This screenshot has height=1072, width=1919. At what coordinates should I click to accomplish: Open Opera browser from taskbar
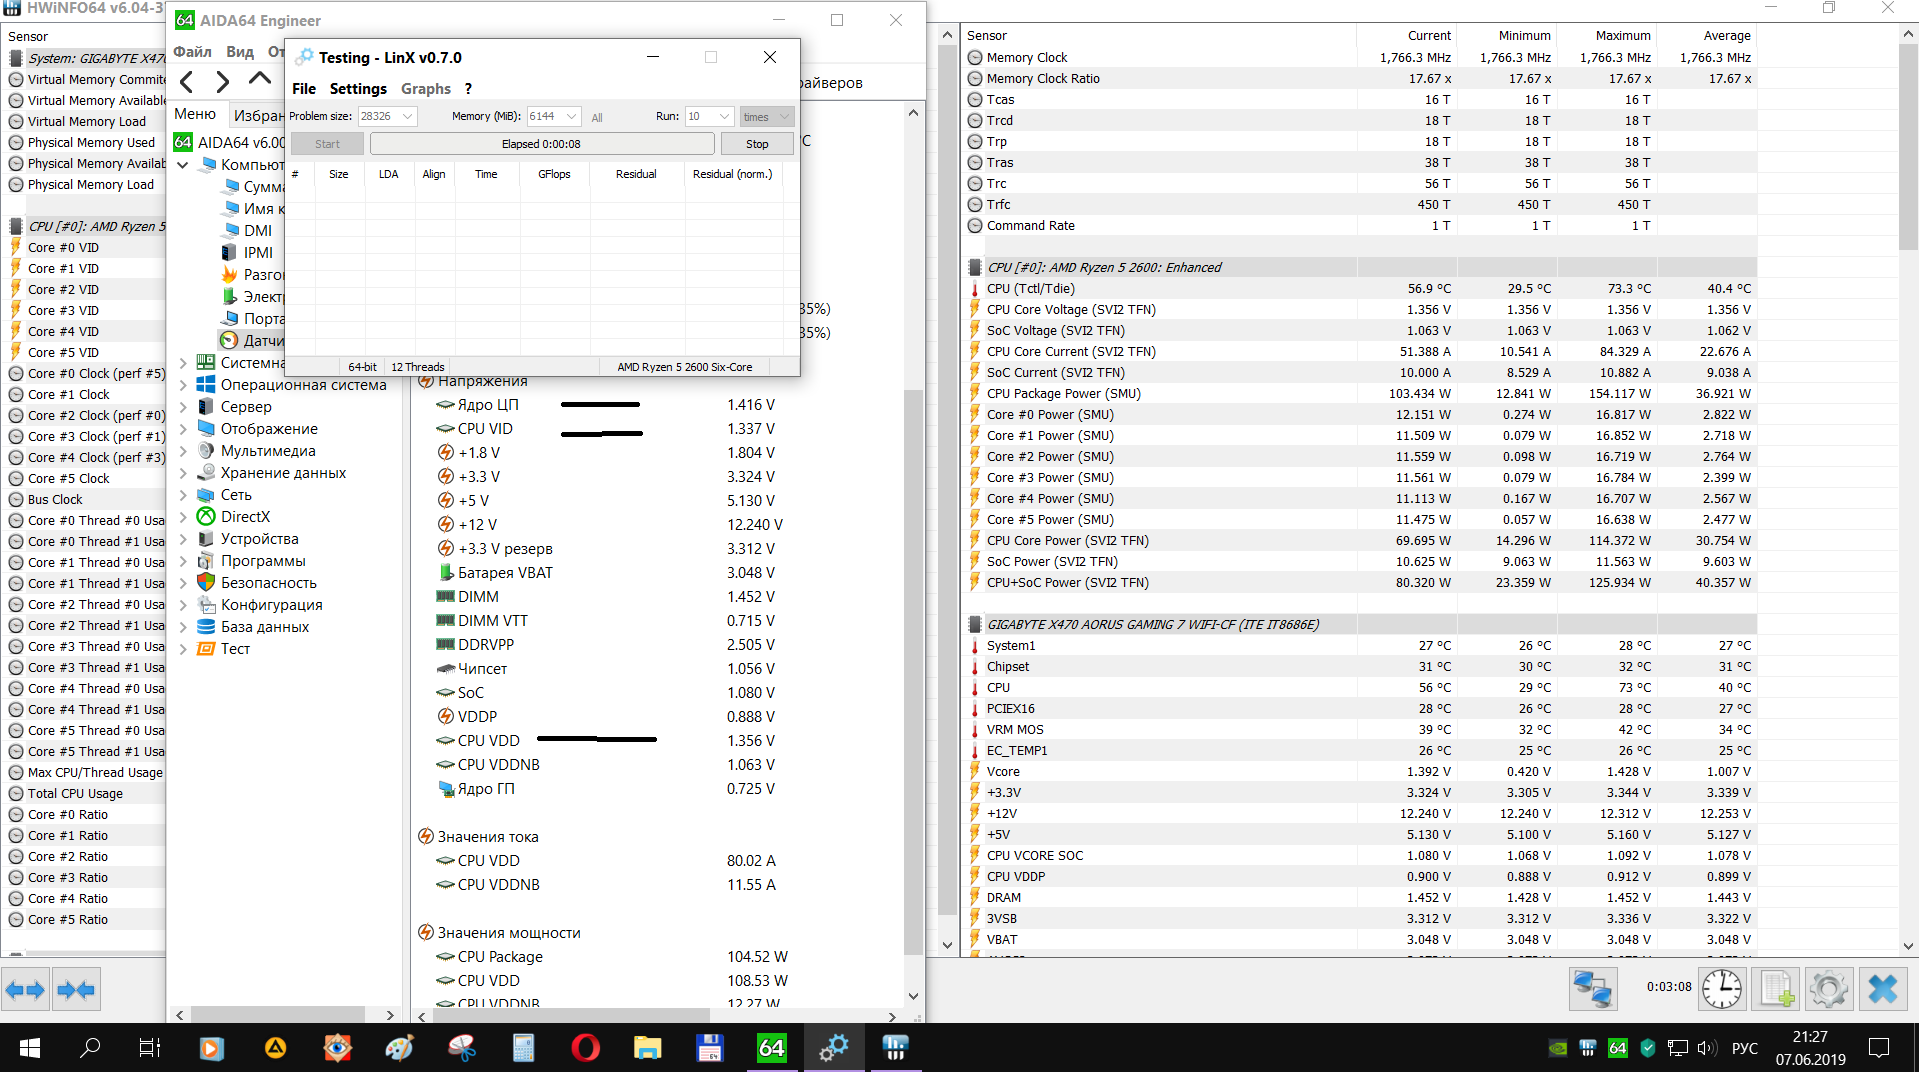click(x=586, y=1048)
